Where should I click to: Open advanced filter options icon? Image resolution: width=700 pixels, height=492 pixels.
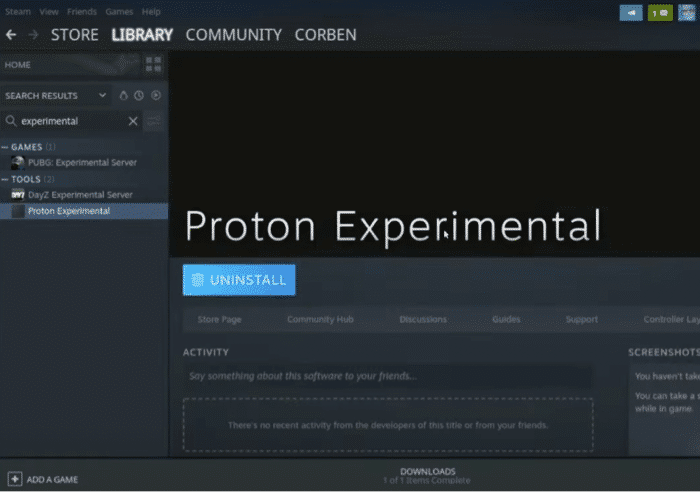coord(154,121)
